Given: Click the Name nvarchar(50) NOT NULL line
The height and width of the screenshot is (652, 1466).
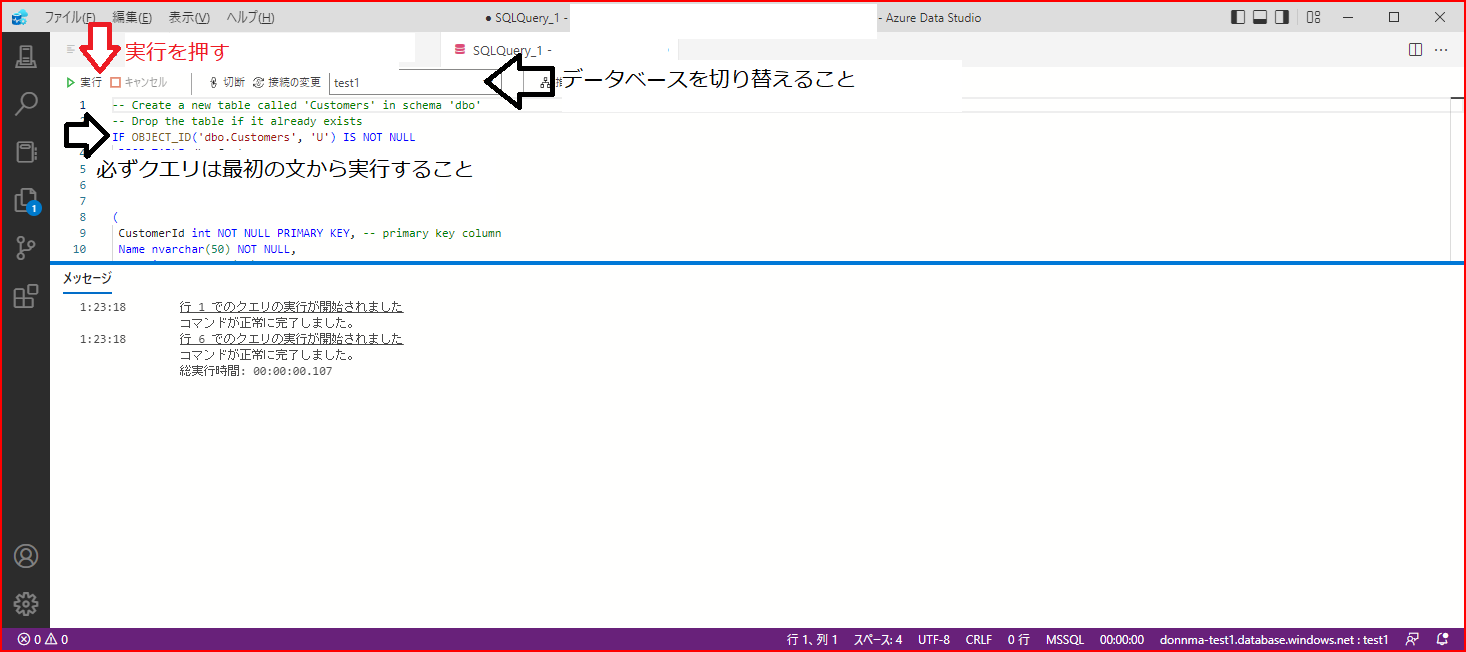Looking at the screenshot, I should coord(207,249).
